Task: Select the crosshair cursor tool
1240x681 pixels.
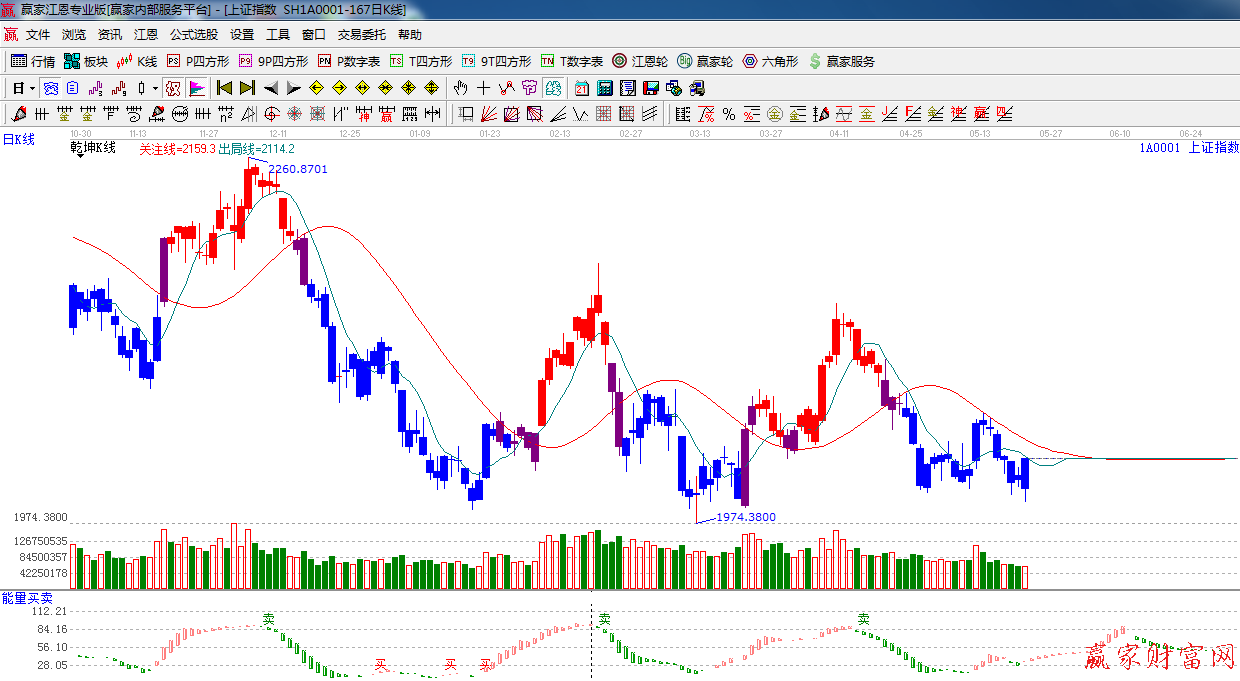Action: tap(484, 88)
